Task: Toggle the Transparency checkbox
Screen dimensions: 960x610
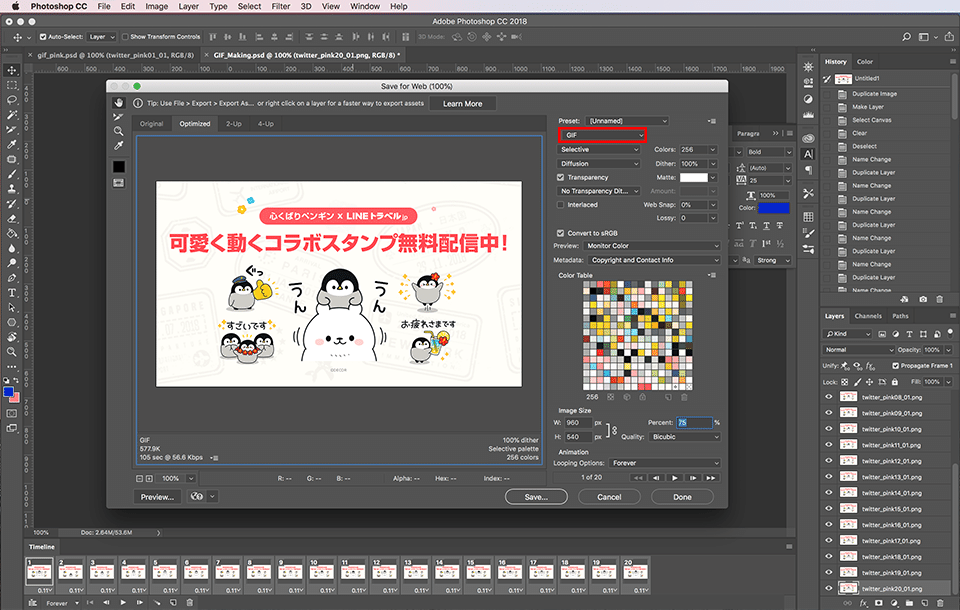Action: coord(561,177)
